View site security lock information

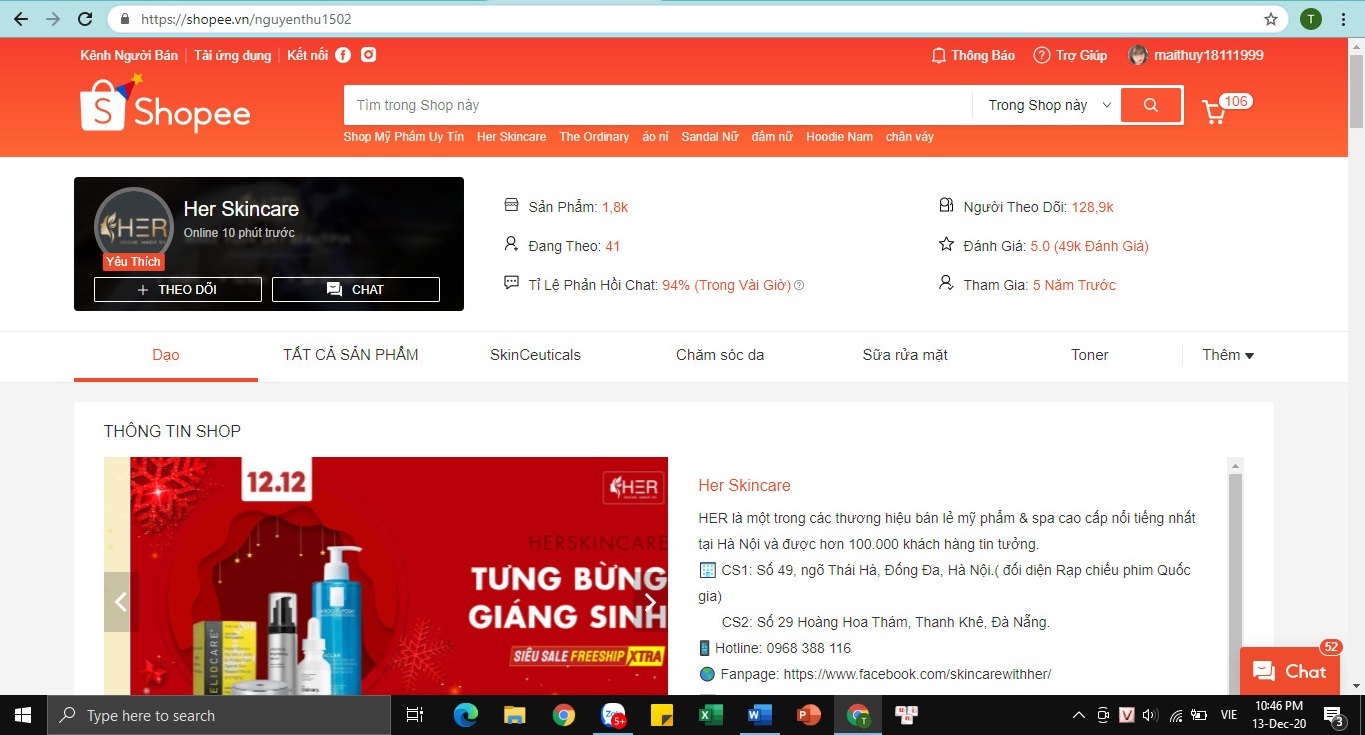(126, 19)
